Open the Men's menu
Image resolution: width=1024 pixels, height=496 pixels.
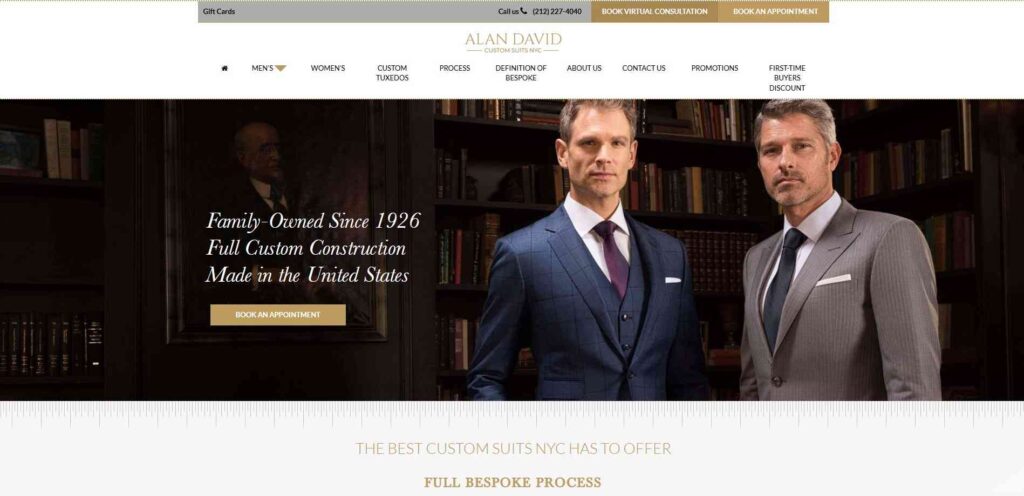pyautogui.click(x=263, y=68)
